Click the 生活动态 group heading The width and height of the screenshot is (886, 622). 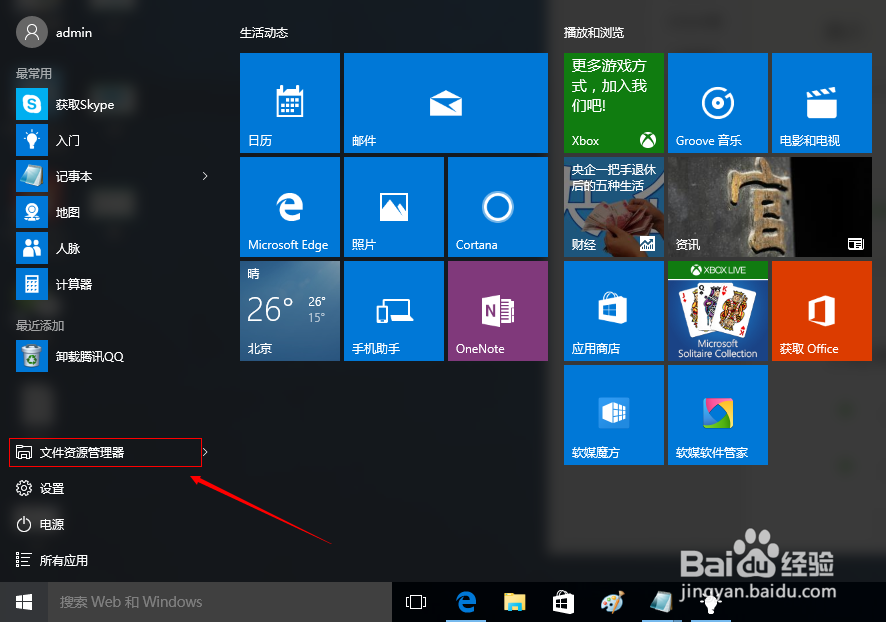point(264,33)
